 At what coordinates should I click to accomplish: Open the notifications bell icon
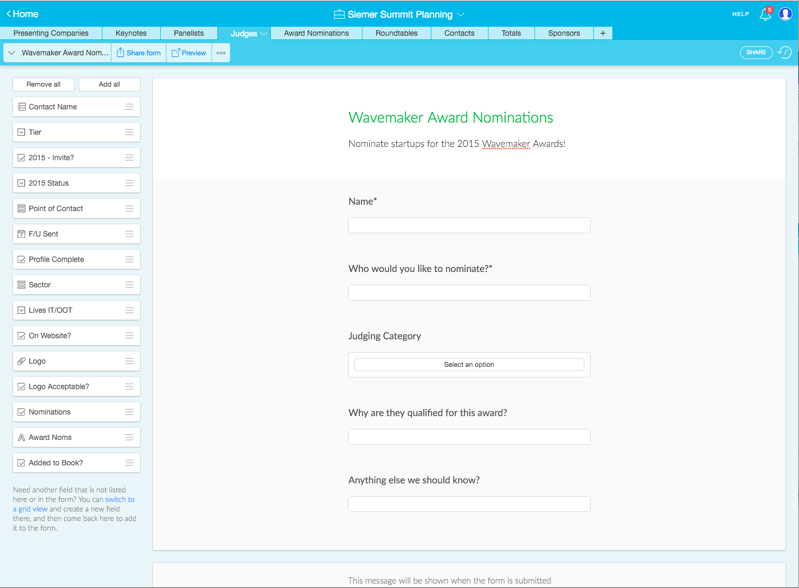(x=765, y=14)
